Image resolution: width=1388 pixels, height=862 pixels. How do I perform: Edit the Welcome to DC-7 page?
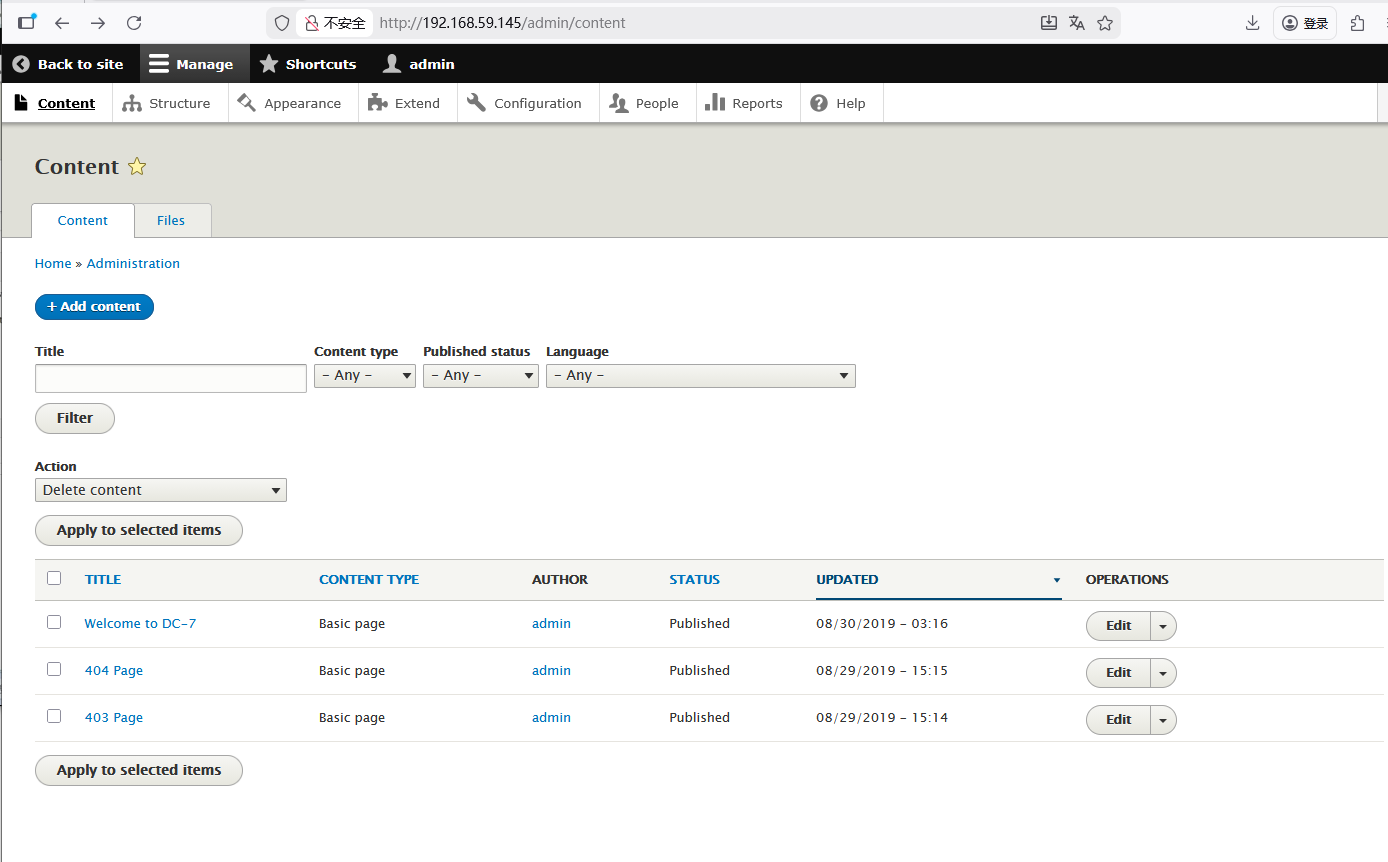tap(1118, 626)
